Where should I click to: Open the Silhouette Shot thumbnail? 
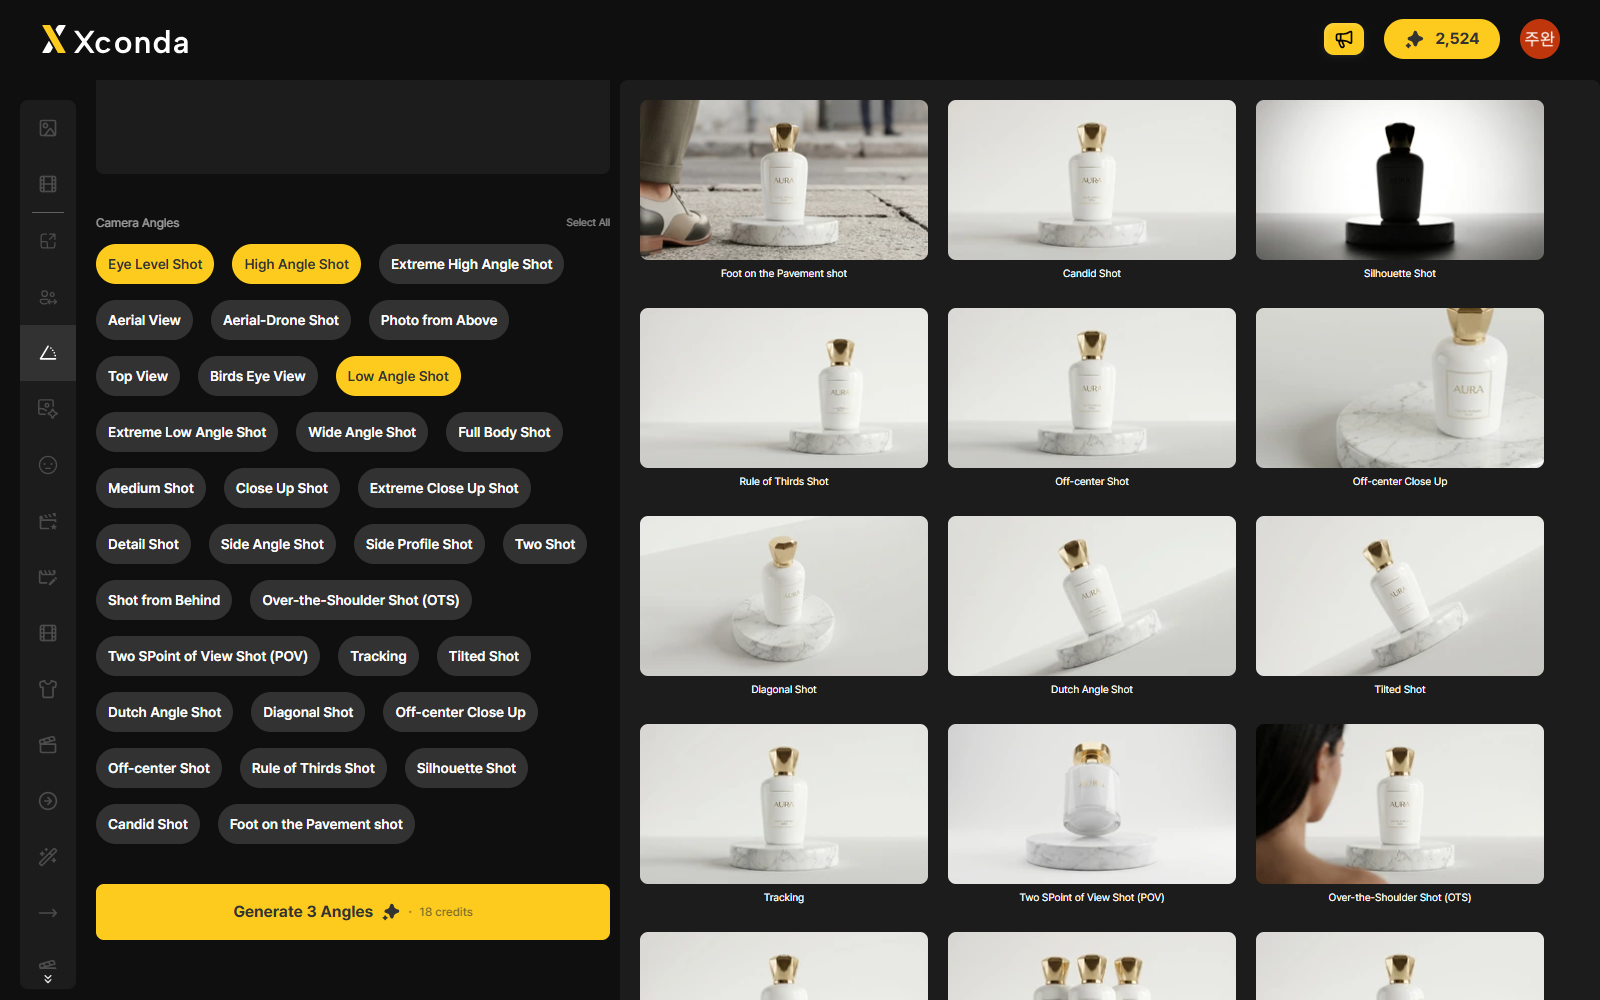(x=1400, y=180)
